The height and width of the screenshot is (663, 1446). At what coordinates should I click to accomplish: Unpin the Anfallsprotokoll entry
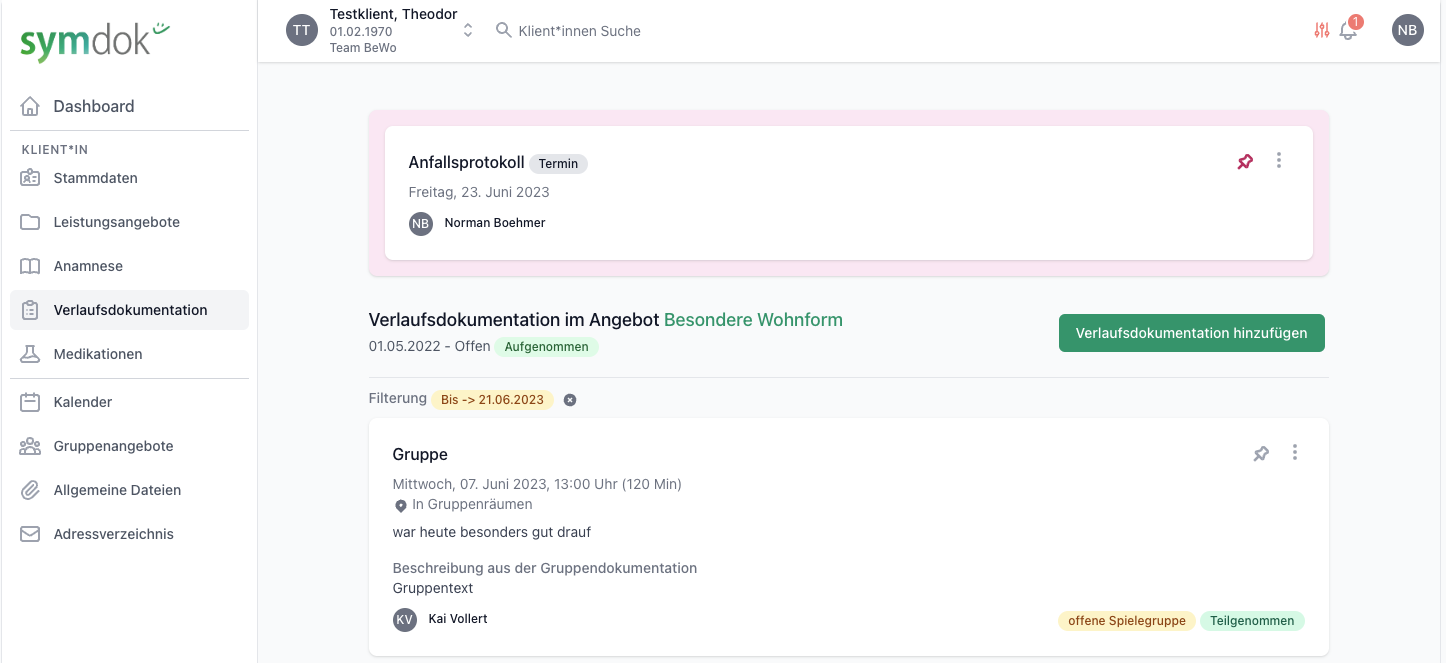pyautogui.click(x=1245, y=161)
